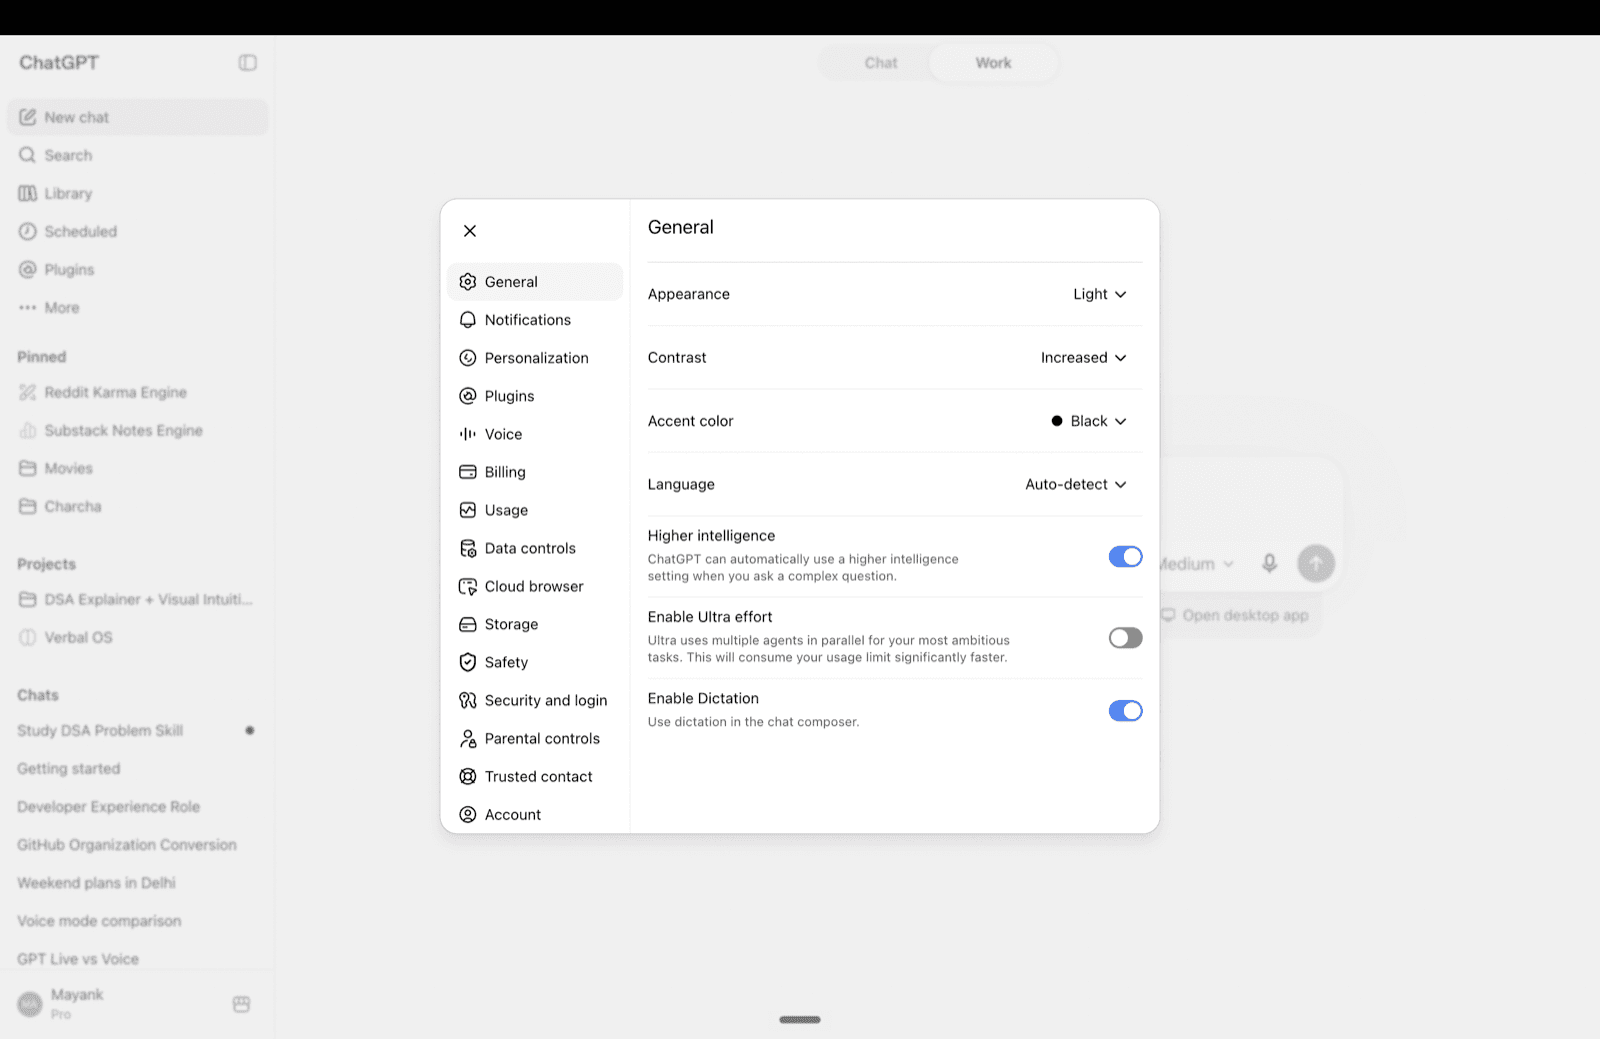Open the Weekend plans in Delhi chat
This screenshot has width=1600, height=1039.
137,883
